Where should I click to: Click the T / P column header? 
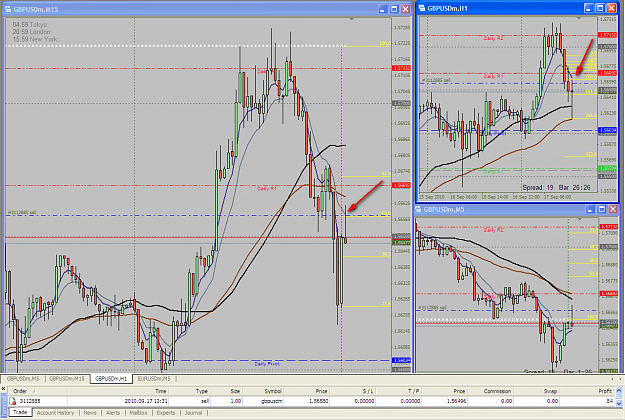pyautogui.click(x=398, y=391)
